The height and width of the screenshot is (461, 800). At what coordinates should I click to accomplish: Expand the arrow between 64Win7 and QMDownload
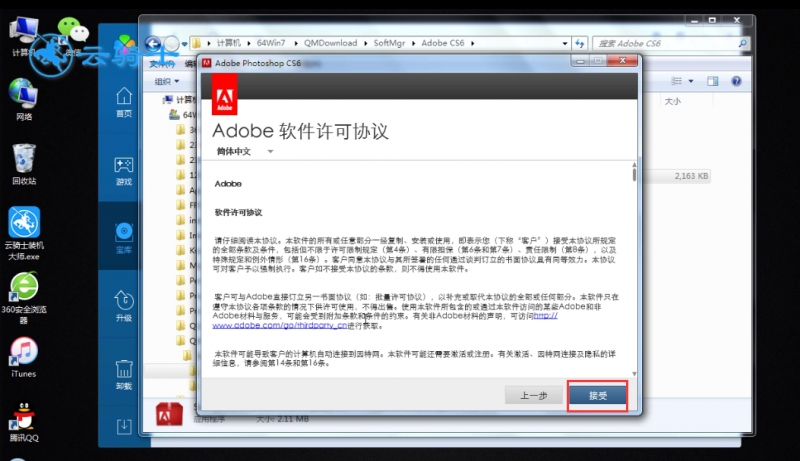pos(295,43)
